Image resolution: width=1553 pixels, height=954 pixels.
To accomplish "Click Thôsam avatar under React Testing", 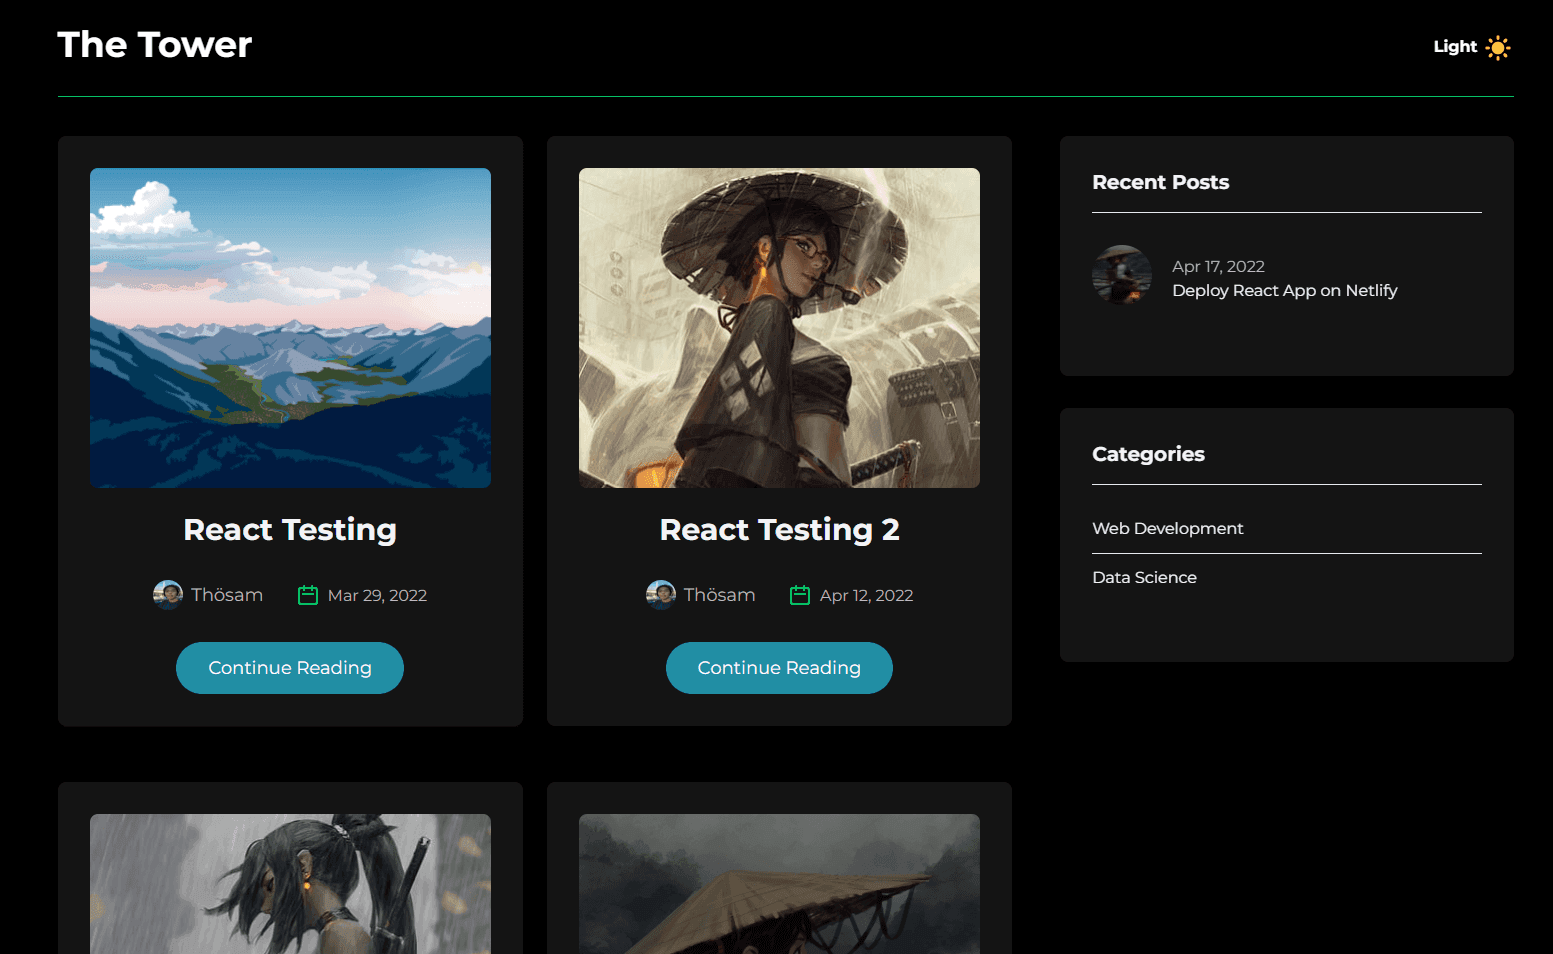I will click(x=167, y=595).
